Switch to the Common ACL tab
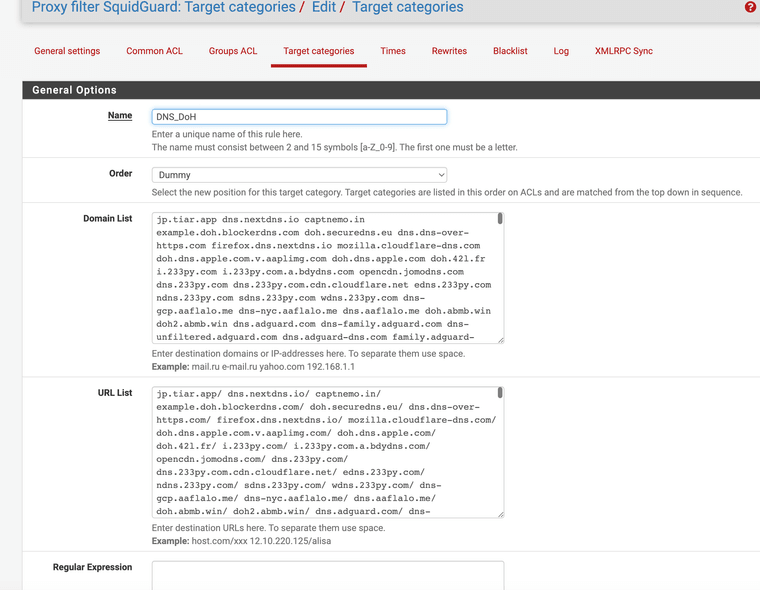The image size is (760, 590). [x=154, y=51]
